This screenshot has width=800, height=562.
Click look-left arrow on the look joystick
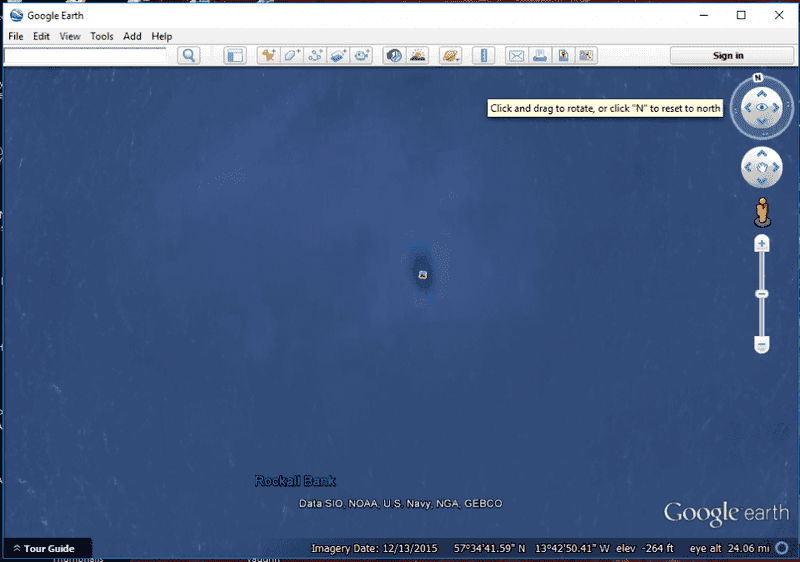748,108
